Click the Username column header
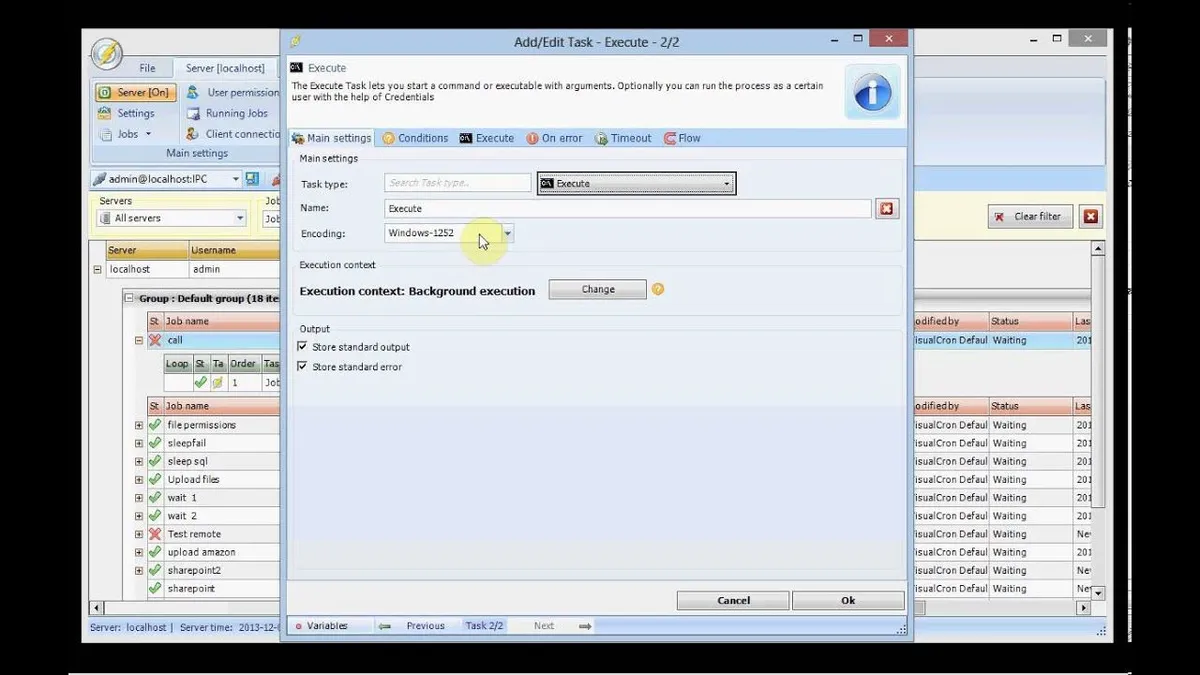Viewport: 1200px width, 675px height. 234,250
